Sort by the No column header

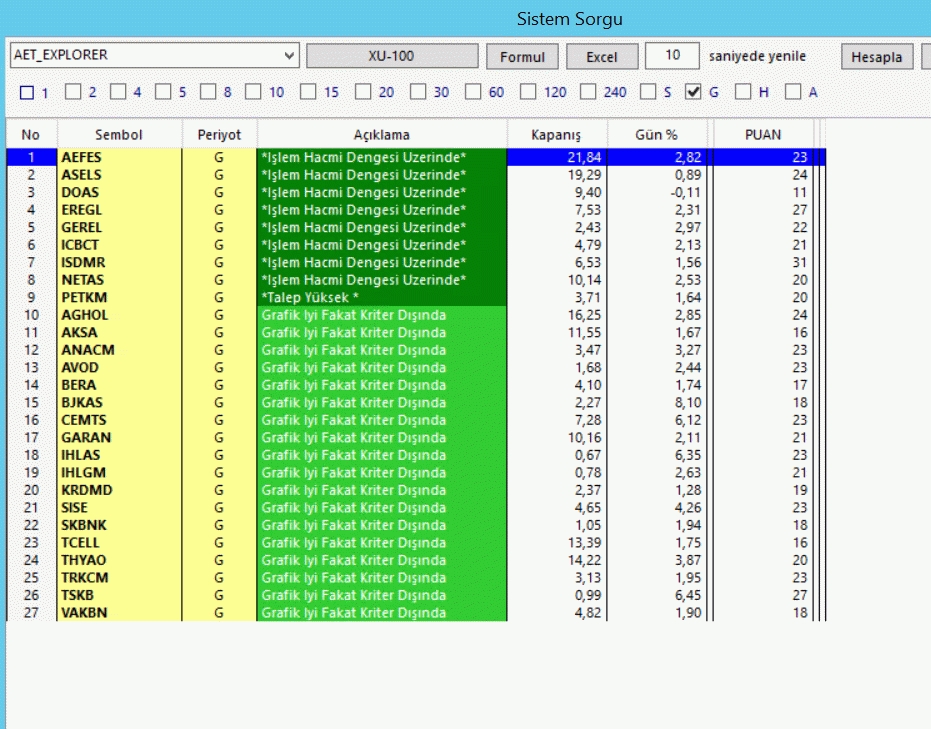(31, 135)
